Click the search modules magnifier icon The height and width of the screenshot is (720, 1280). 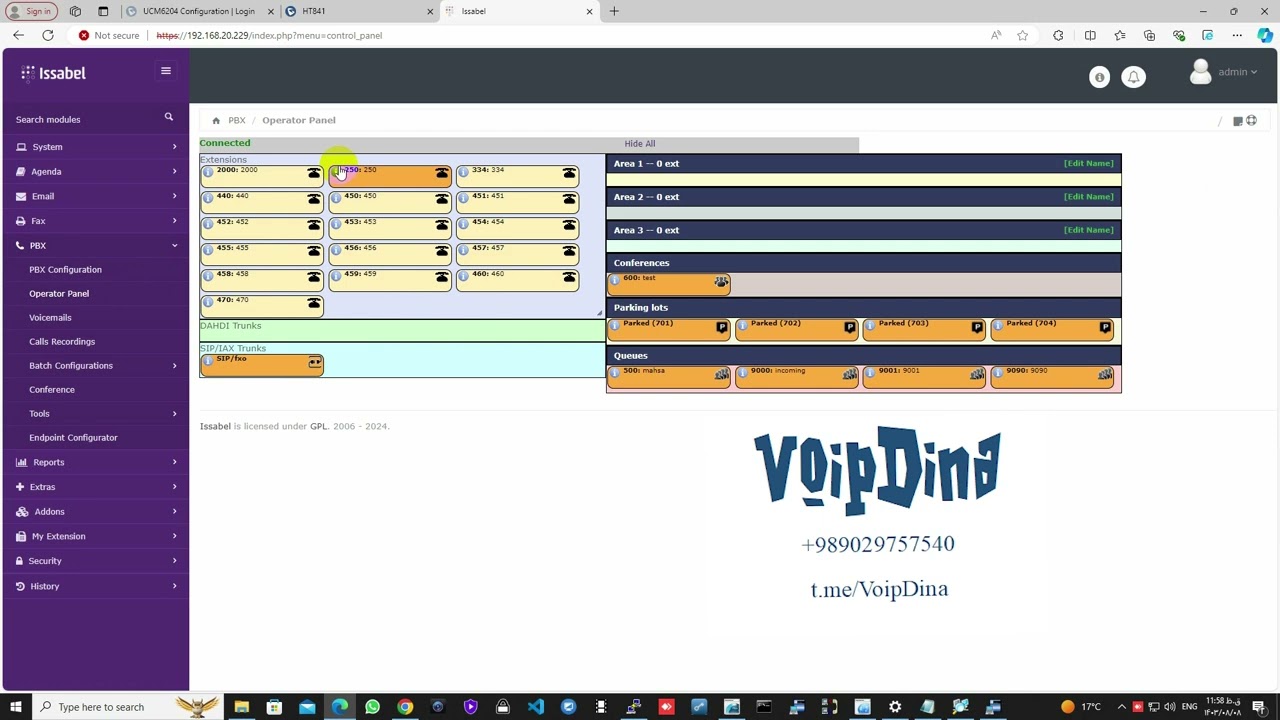[169, 118]
